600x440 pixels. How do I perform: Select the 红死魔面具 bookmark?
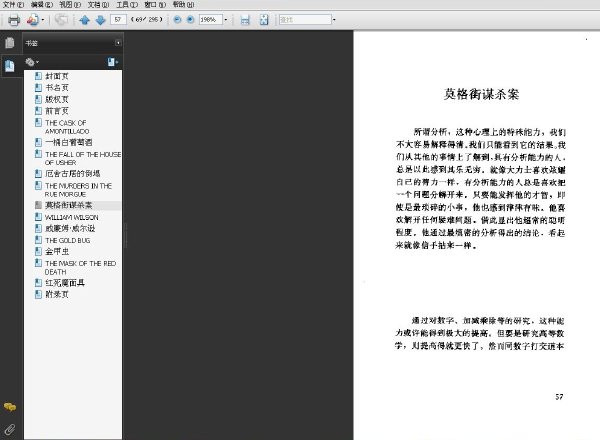click(65, 283)
